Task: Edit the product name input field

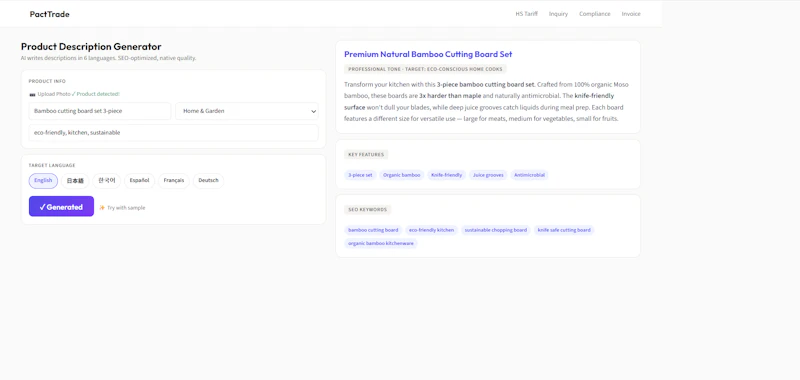Action: click(x=100, y=111)
